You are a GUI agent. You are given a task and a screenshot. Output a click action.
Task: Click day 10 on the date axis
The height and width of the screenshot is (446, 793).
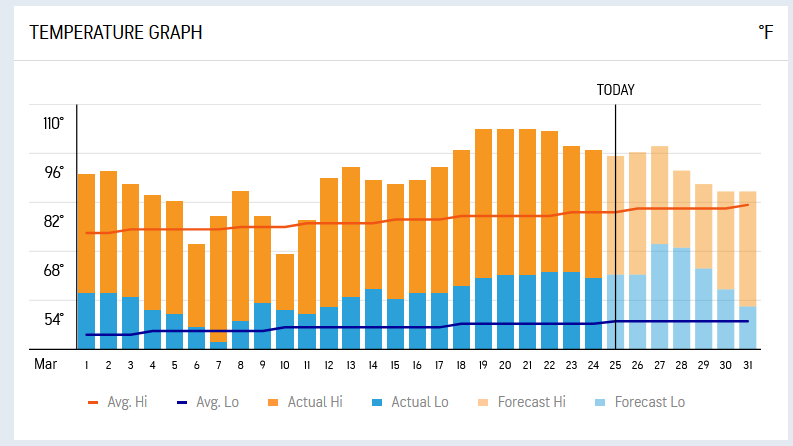point(285,365)
